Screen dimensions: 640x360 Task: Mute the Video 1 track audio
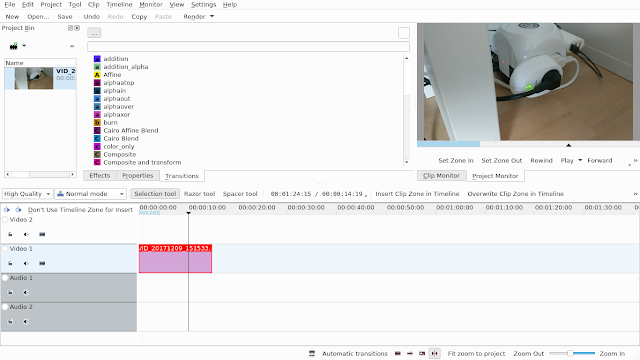point(26,263)
